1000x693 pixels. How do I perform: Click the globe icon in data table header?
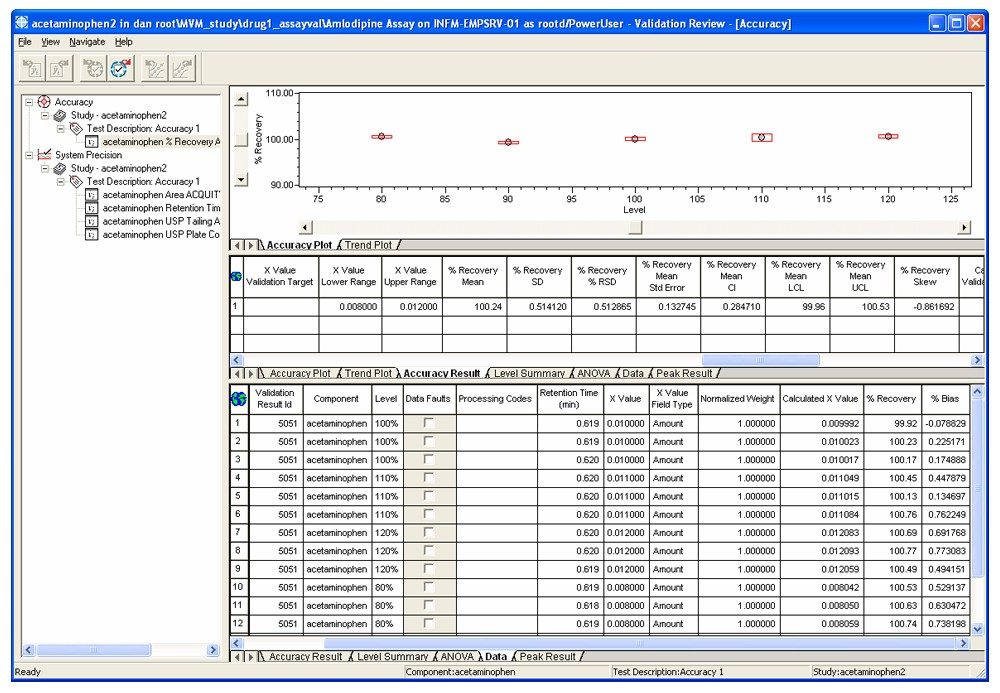tap(238, 398)
